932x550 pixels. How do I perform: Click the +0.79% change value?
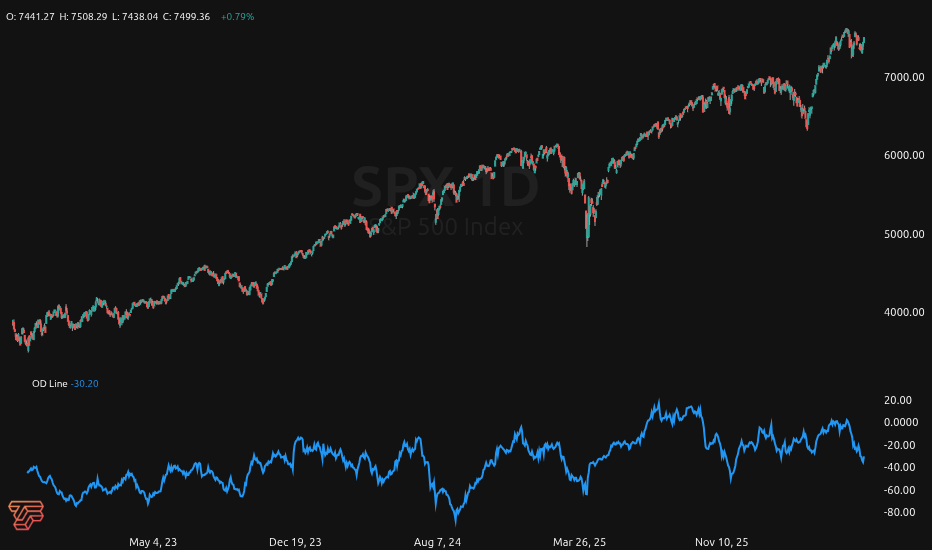(237, 17)
